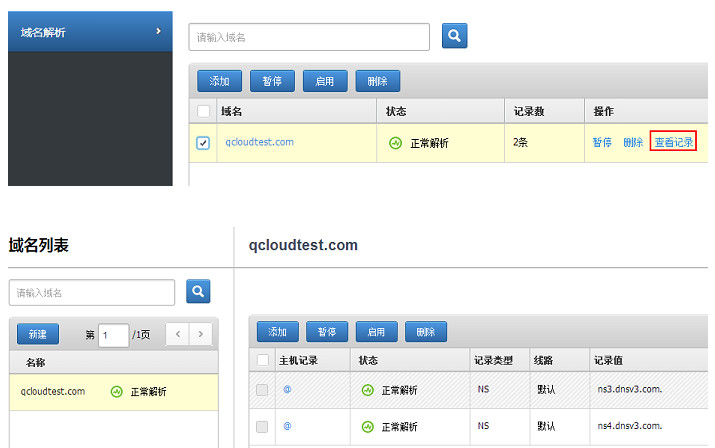Screen dimensions: 715x448
Task: Click the domain list search input field
Action: 92,292
